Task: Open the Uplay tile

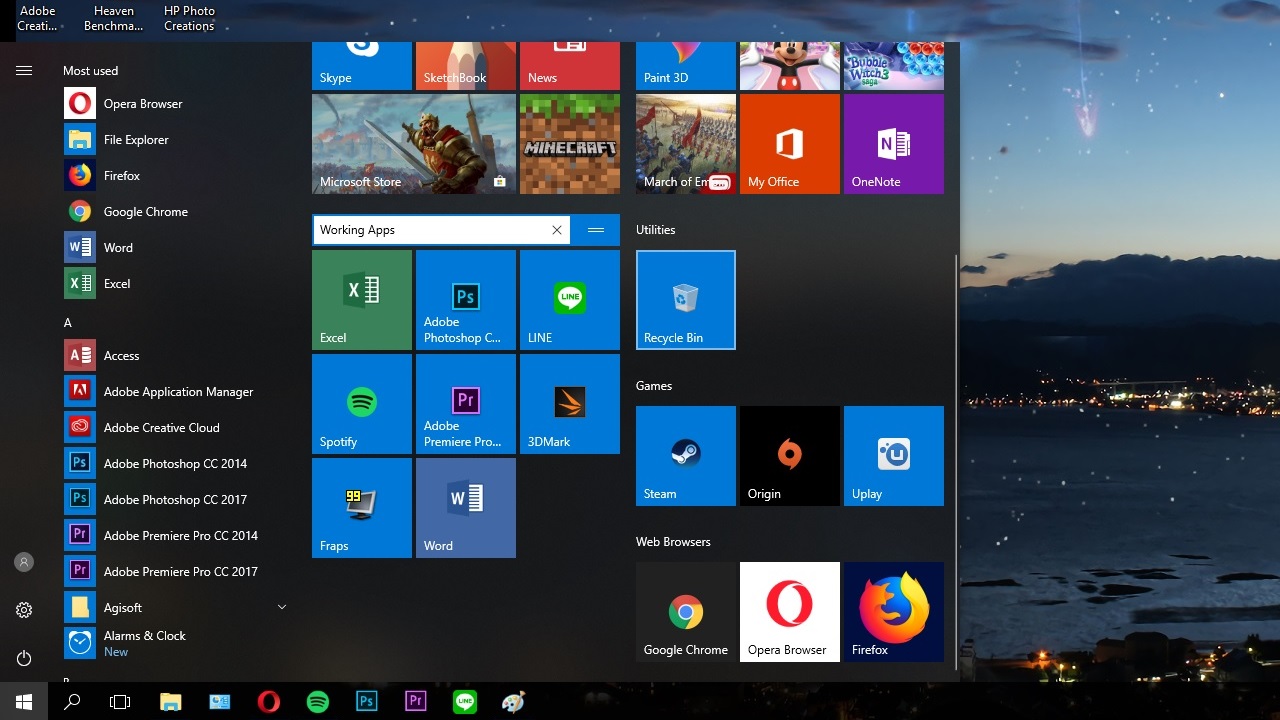Action: 893,456
